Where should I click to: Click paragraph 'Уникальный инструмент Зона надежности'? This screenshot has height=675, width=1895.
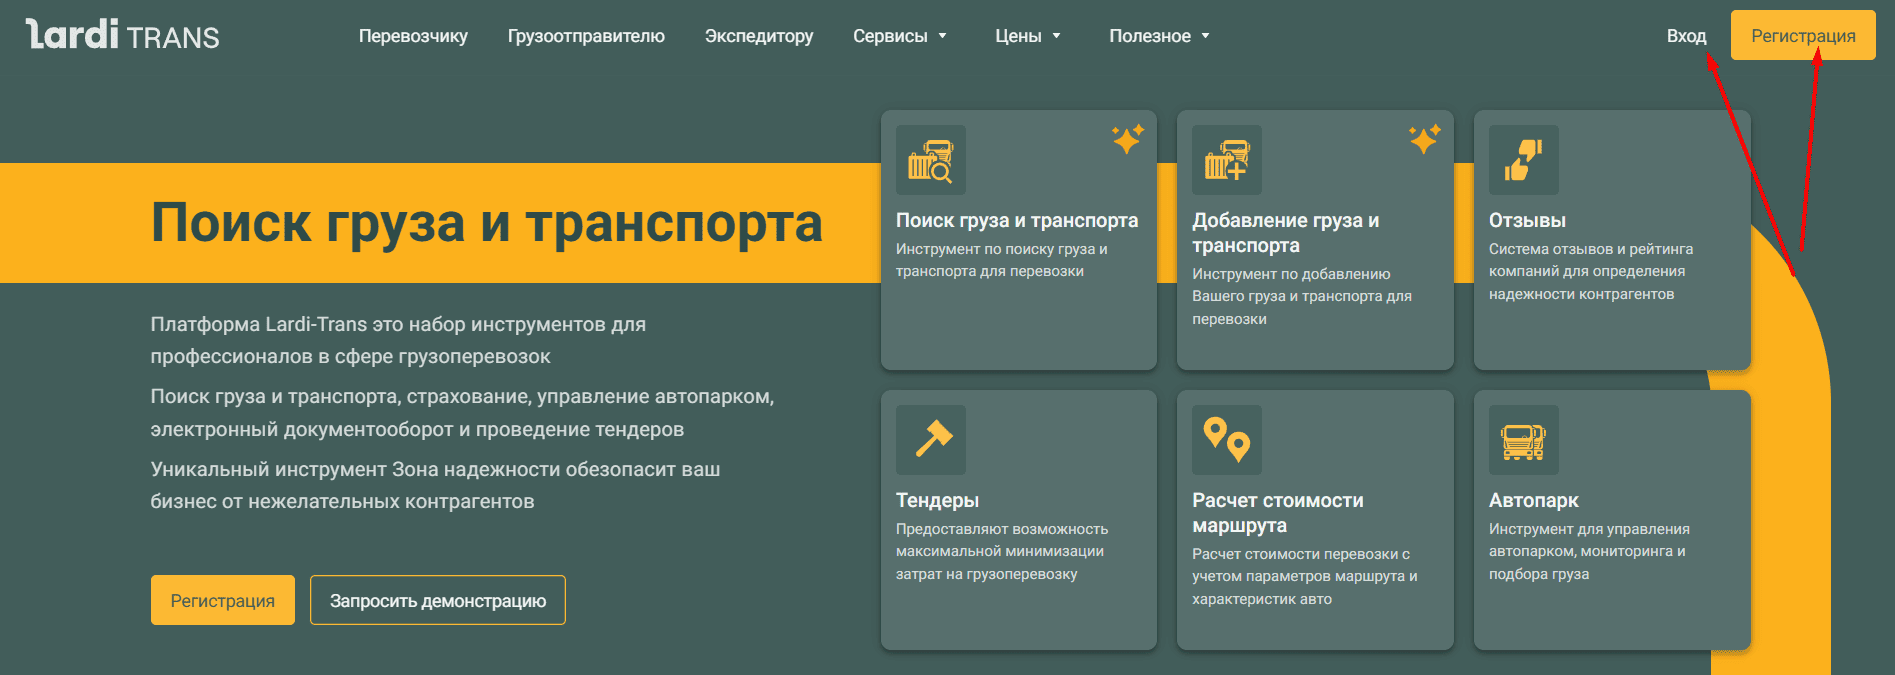435,485
